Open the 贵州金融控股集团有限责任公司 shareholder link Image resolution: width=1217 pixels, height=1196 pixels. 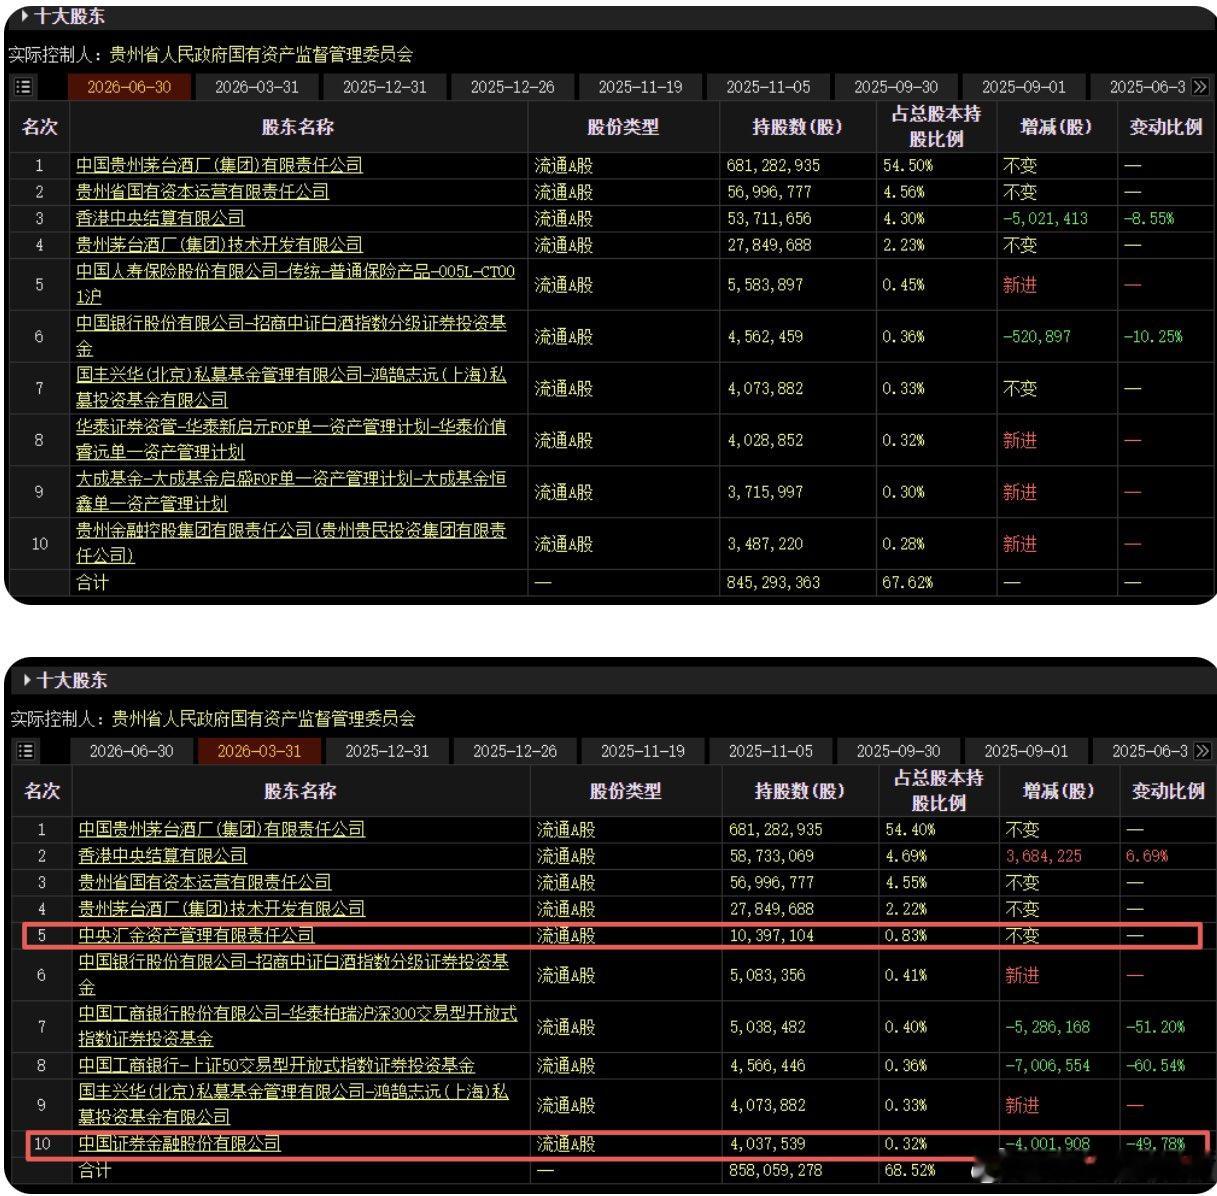(x=291, y=543)
